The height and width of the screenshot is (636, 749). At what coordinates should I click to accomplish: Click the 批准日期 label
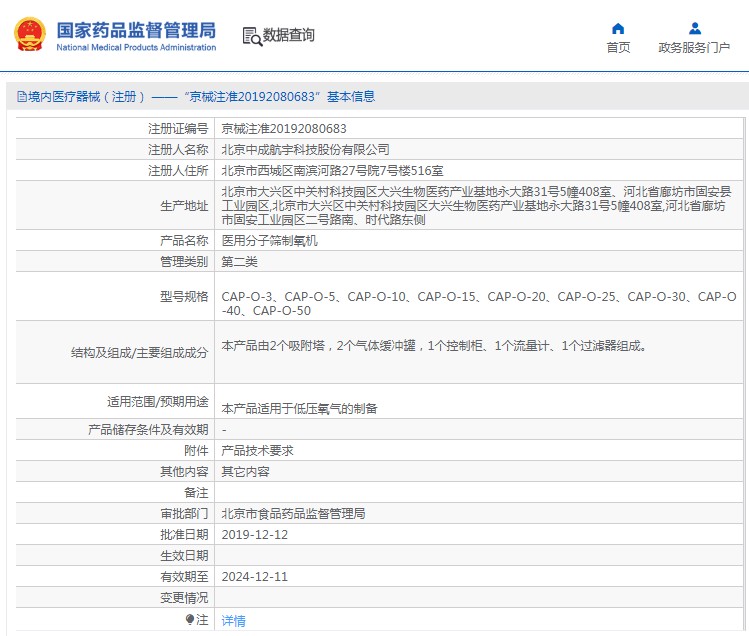coord(184,535)
